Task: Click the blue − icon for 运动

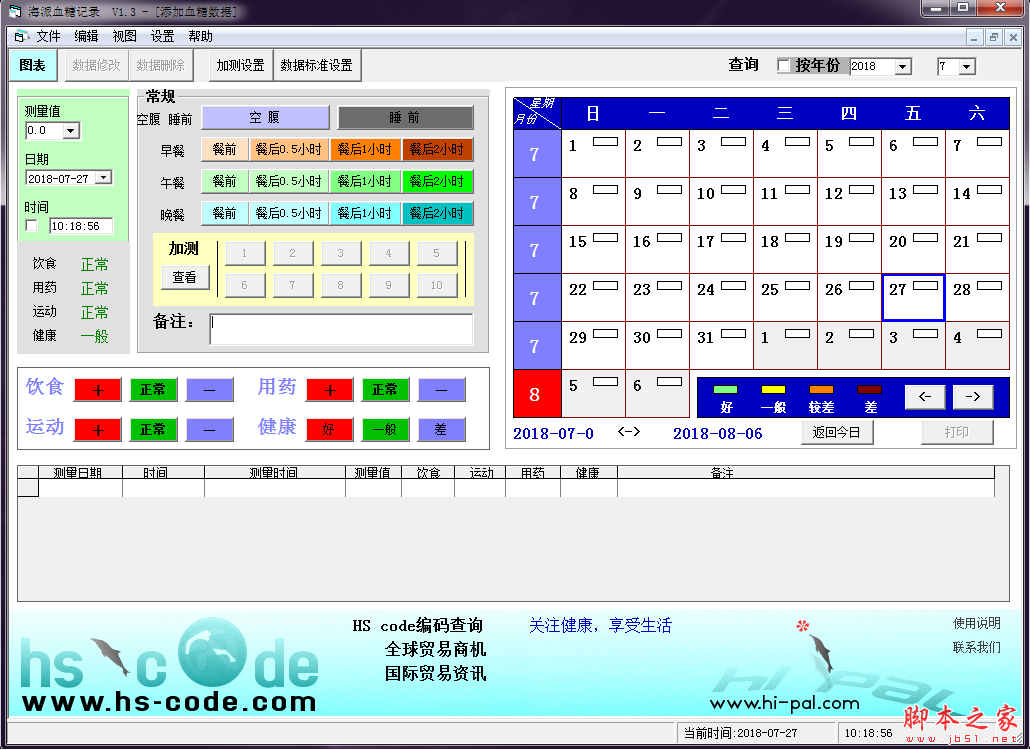Action: pyautogui.click(x=209, y=429)
